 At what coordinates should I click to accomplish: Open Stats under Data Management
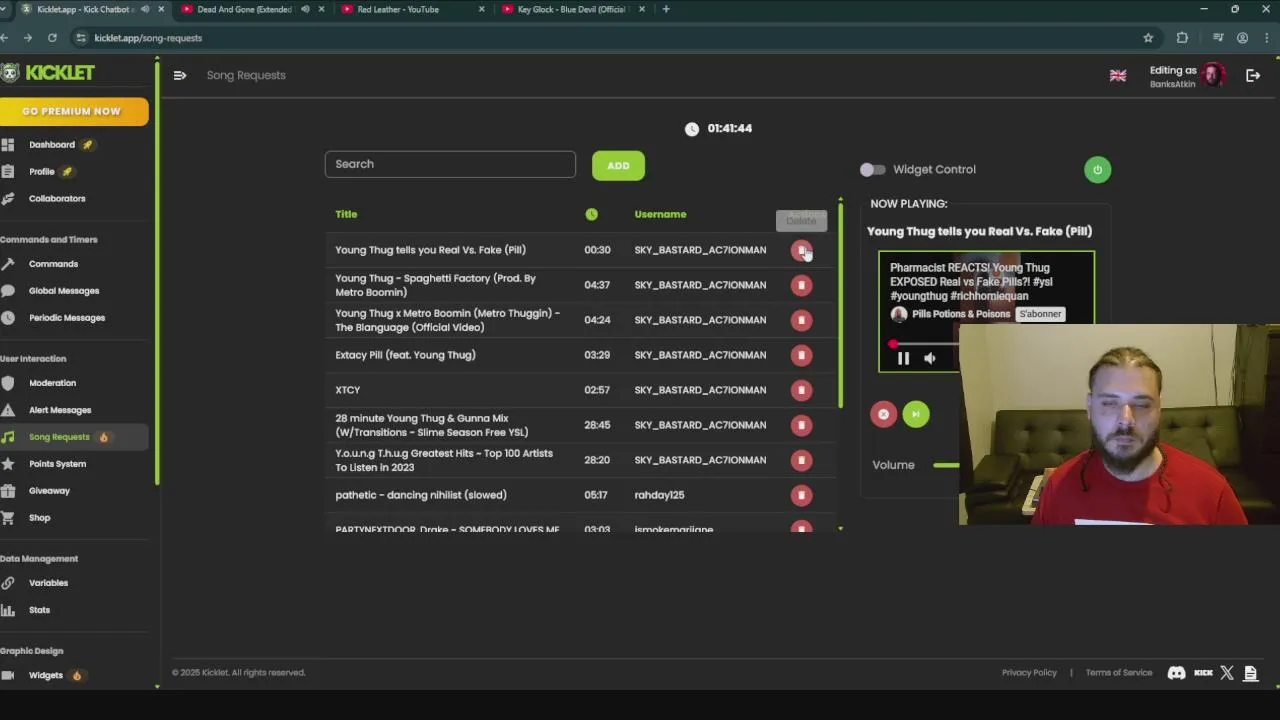(x=39, y=610)
